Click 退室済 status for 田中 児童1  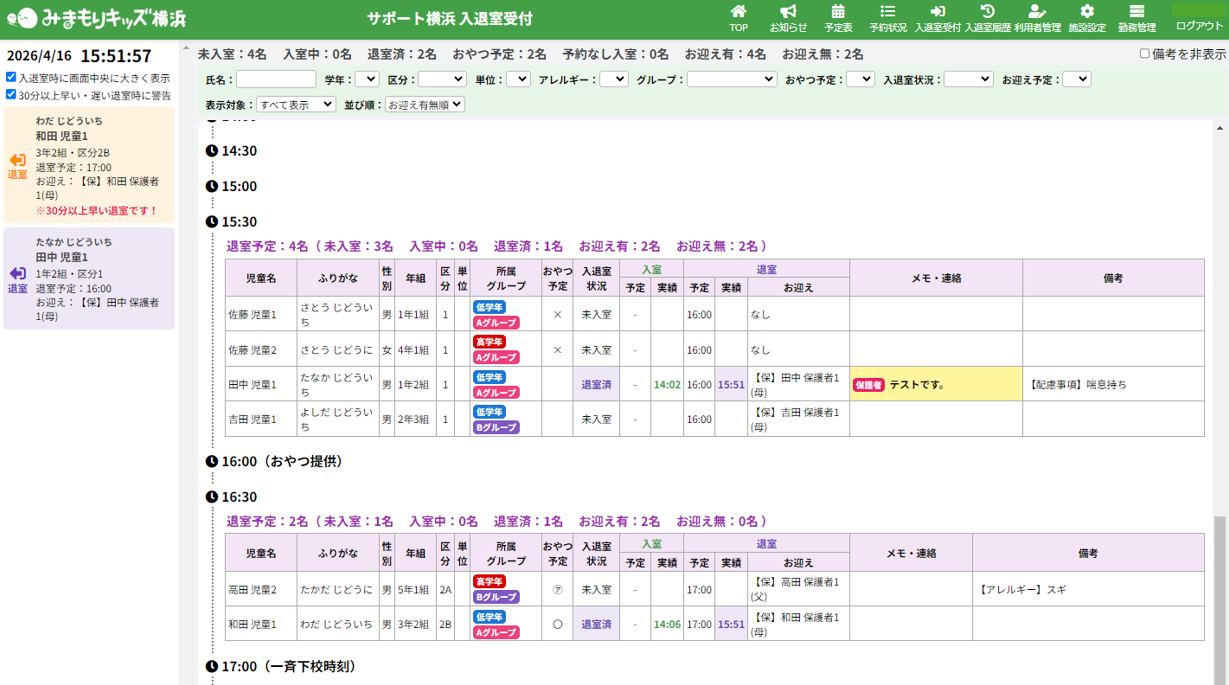(596, 385)
